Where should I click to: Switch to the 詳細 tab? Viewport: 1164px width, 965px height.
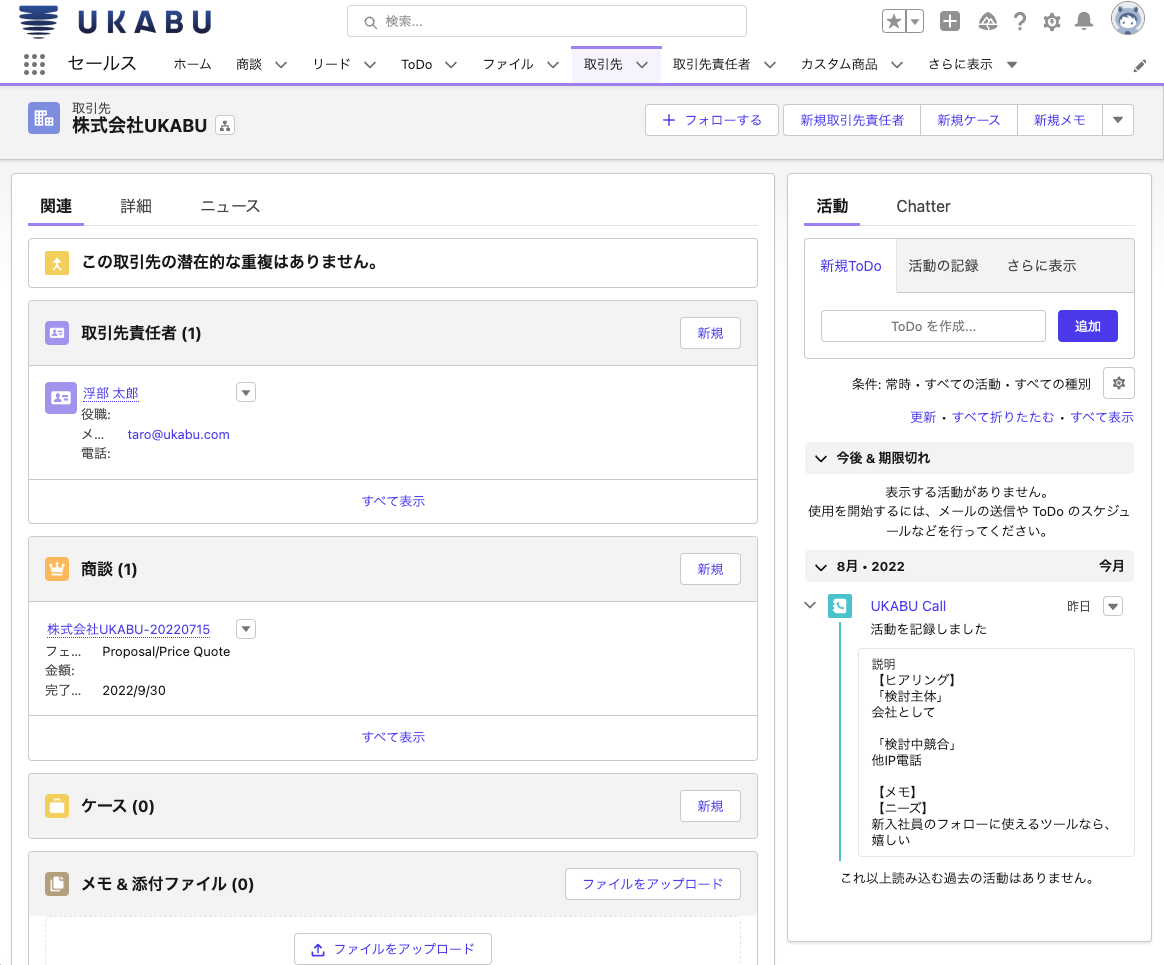click(136, 206)
